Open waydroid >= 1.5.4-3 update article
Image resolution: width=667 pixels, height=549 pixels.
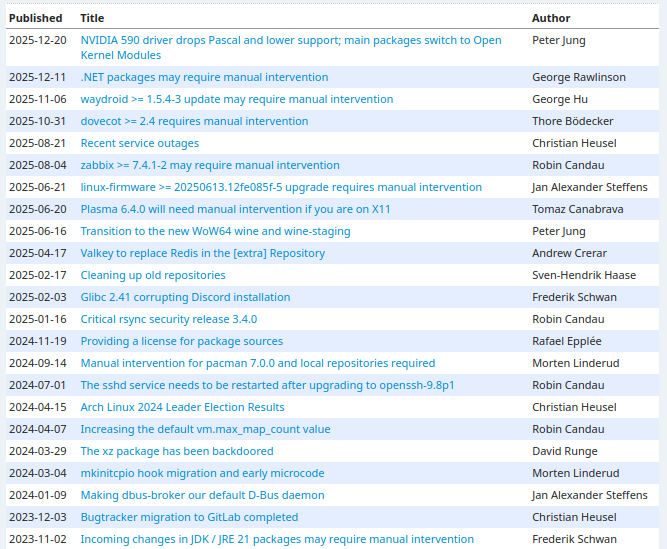tap(237, 100)
